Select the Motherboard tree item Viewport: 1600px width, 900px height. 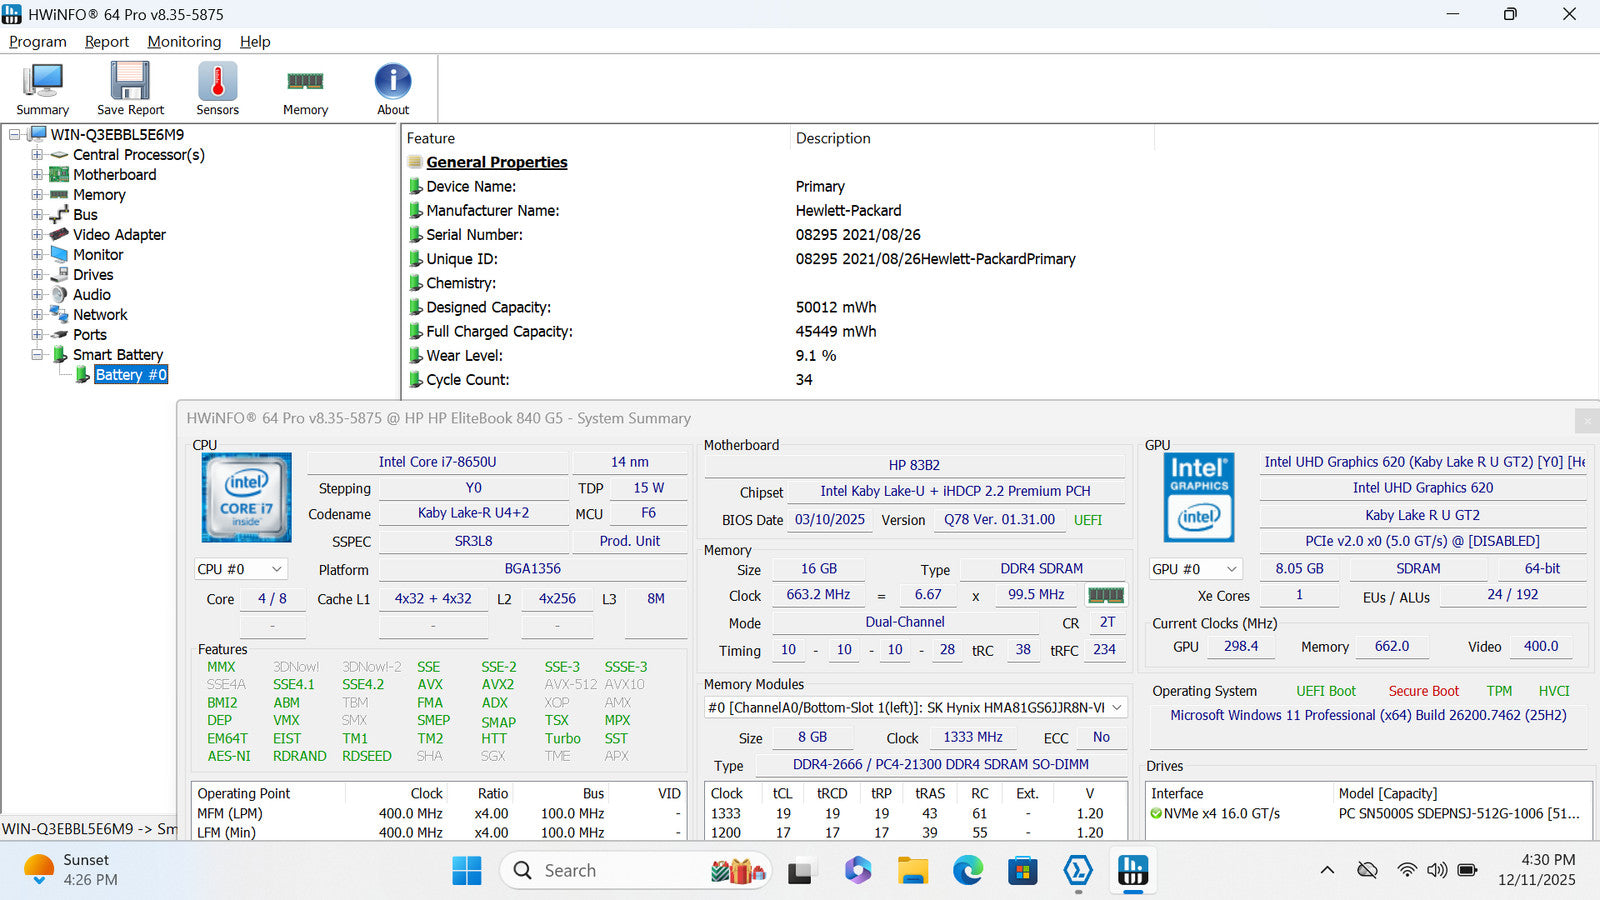coord(114,175)
